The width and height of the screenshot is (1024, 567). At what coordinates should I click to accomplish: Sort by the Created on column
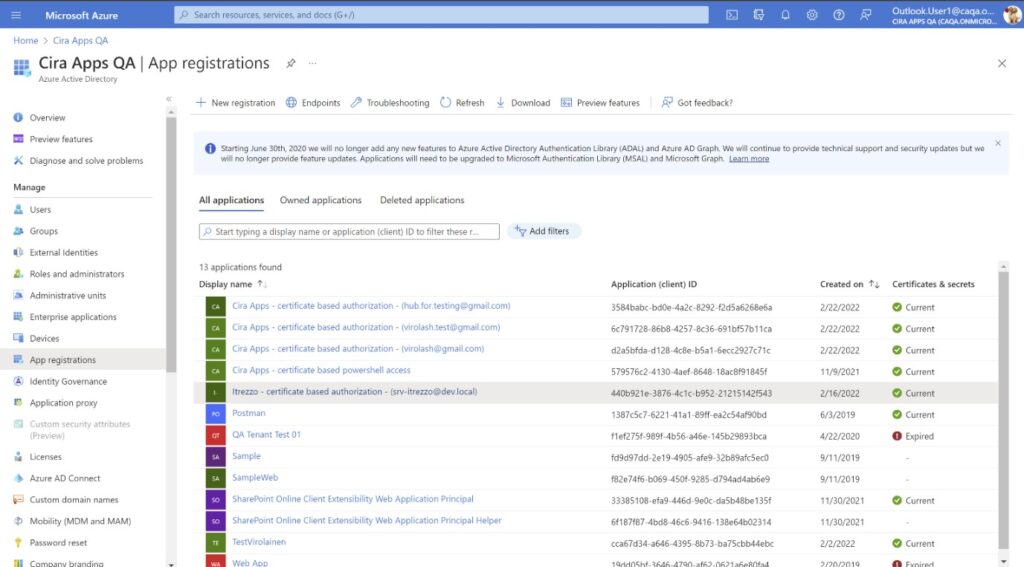[x=849, y=284]
